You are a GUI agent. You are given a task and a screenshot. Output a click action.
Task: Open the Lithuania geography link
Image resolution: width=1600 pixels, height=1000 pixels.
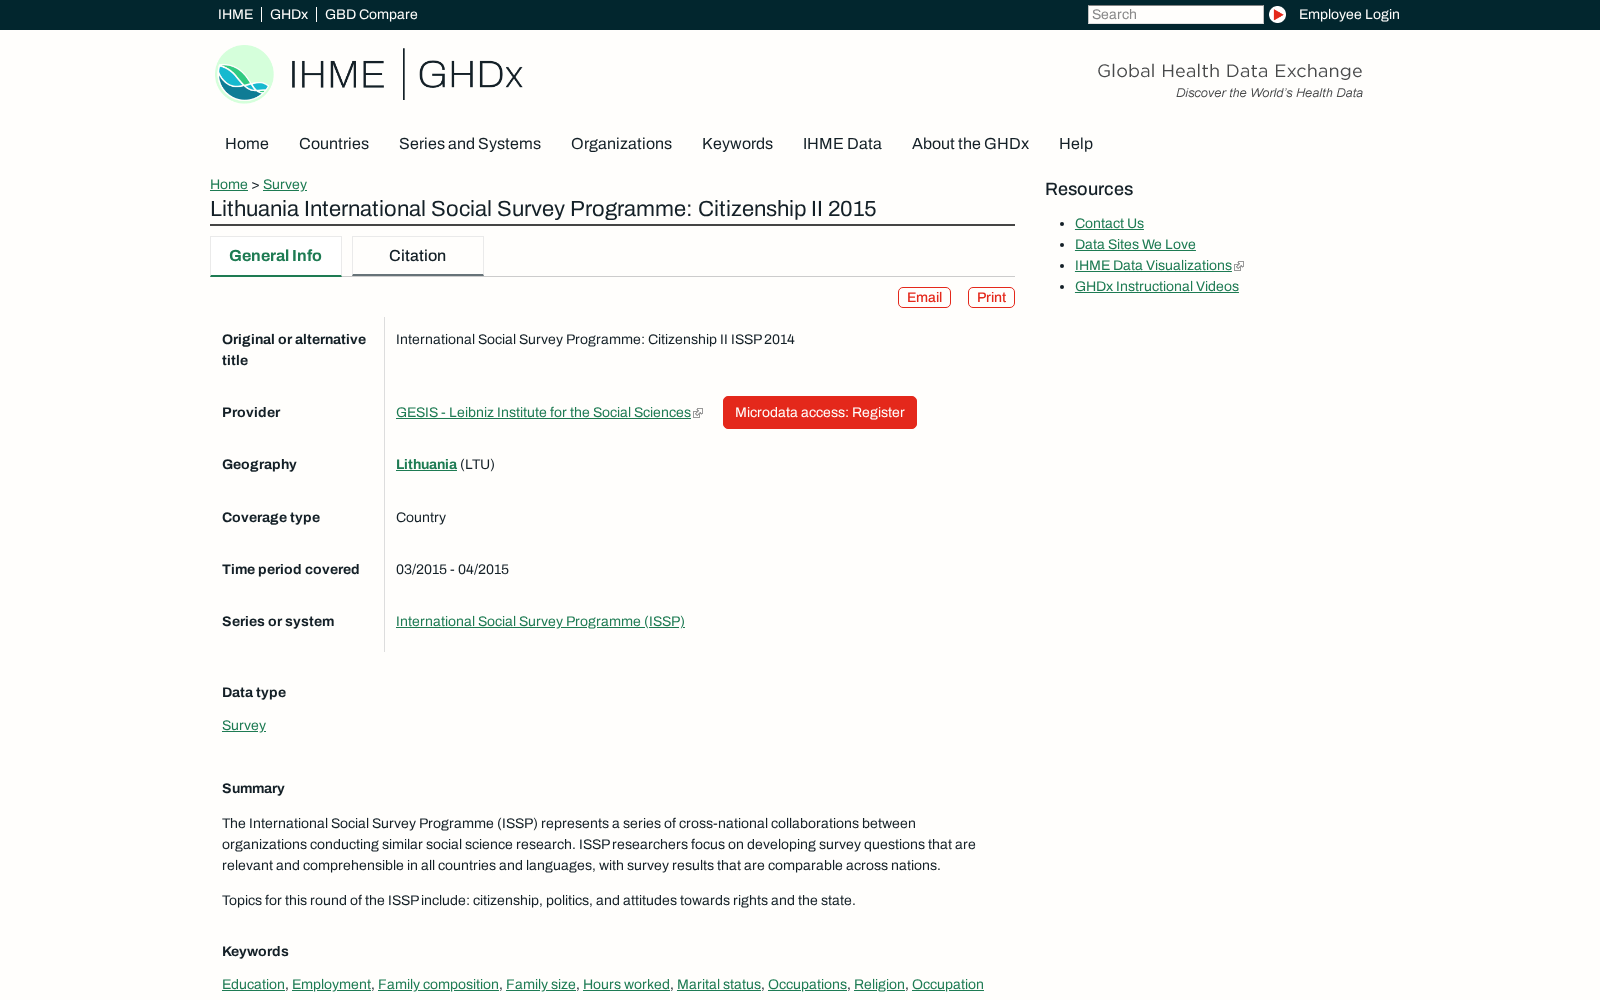click(x=426, y=464)
